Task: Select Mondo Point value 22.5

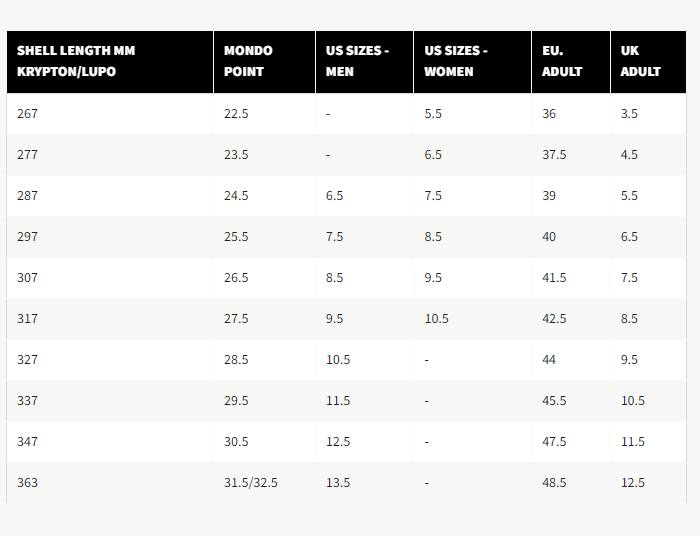Action: [236, 114]
